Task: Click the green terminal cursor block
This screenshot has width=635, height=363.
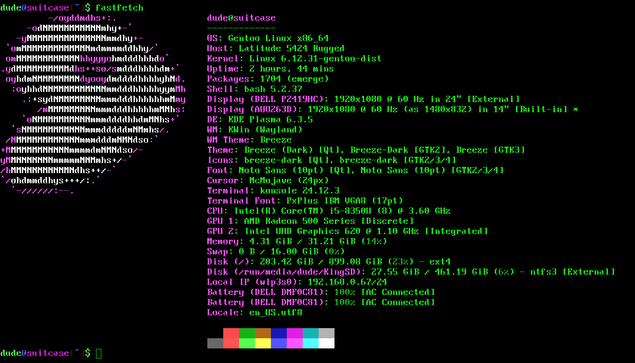Action: click(x=98, y=353)
